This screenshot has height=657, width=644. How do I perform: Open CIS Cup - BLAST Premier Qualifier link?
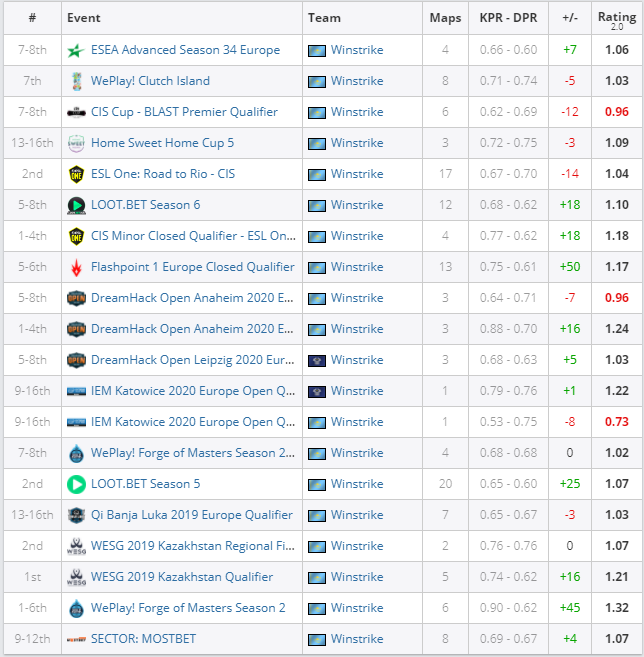pyautogui.click(x=184, y=112)
